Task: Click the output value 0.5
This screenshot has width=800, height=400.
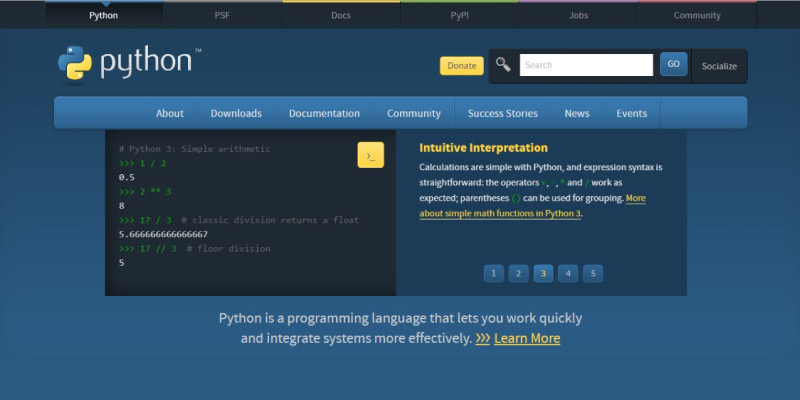Action: click(127, 178)
